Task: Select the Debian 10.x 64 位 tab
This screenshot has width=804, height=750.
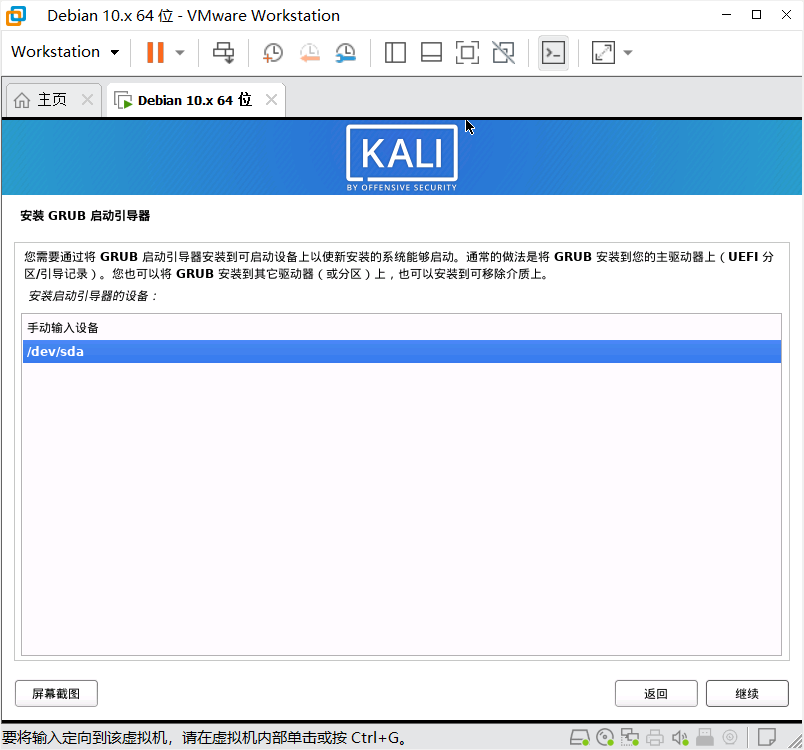Action: pyautogui.click(x=195, y=99)
